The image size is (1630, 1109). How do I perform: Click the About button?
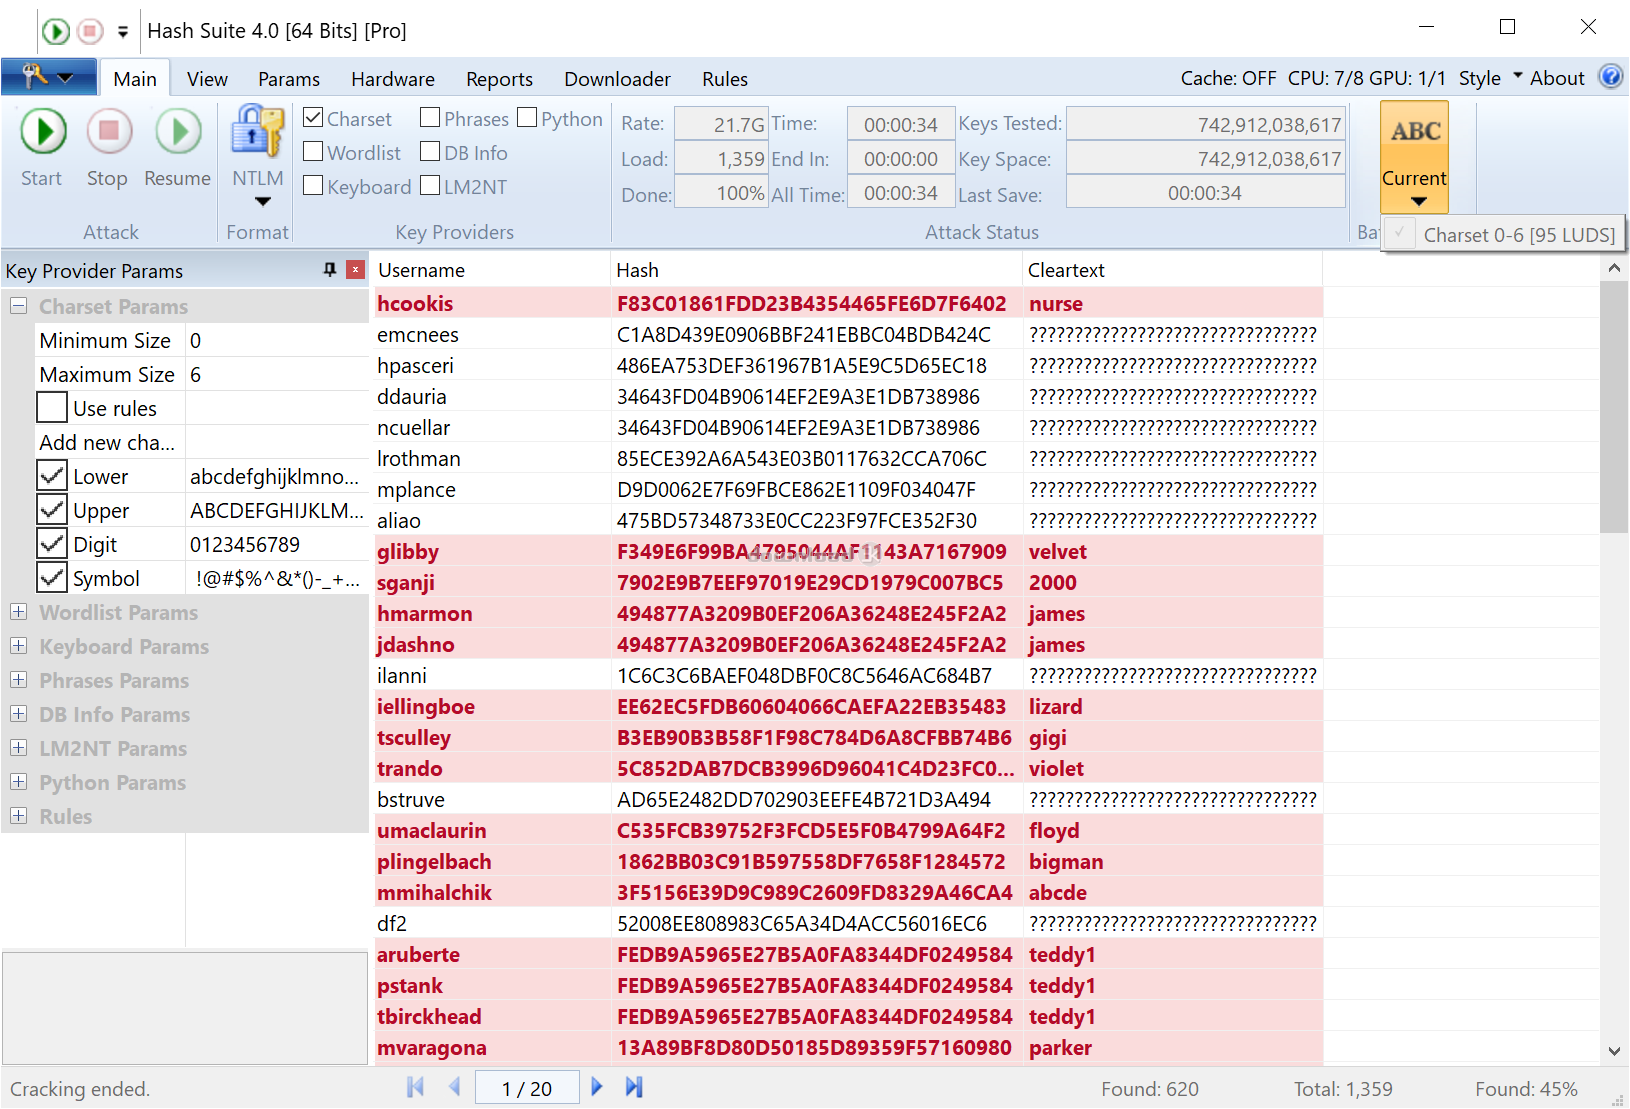click(1557, 78)
